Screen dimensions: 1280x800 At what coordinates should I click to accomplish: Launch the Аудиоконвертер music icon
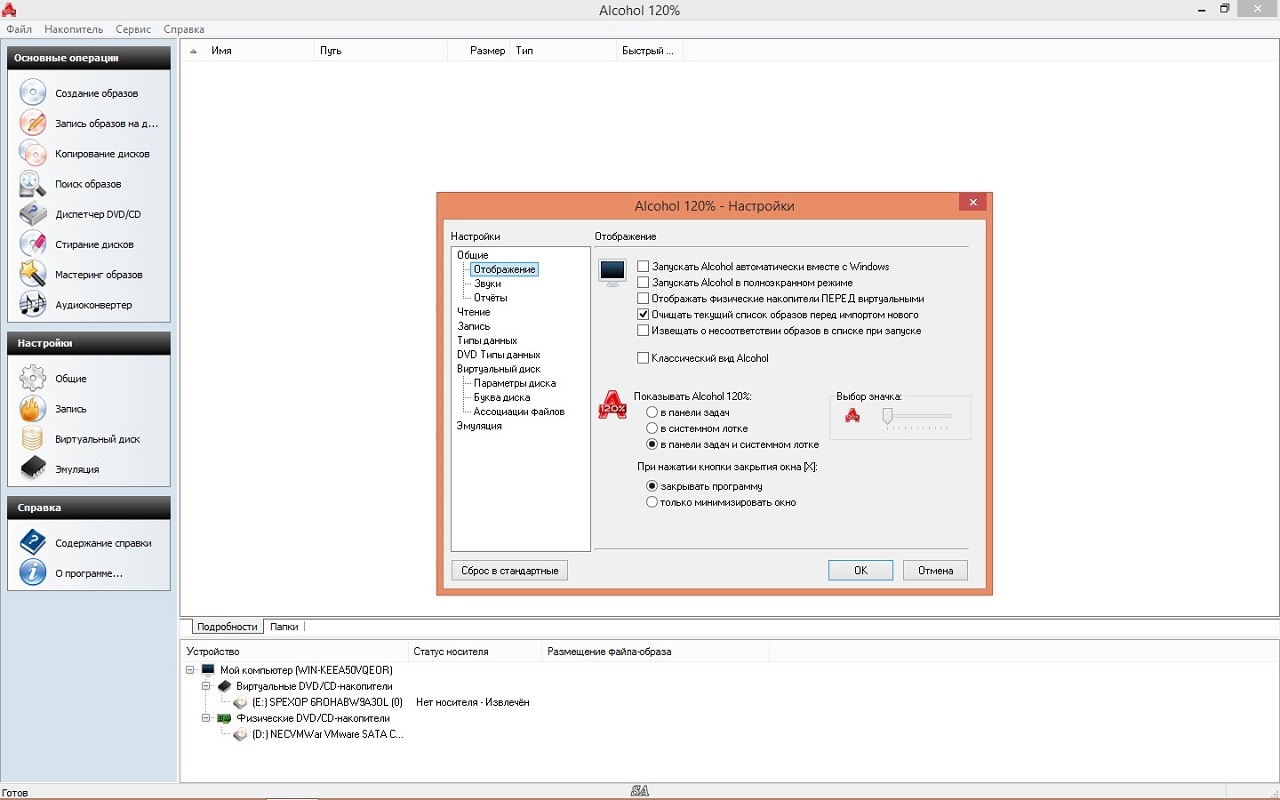pyautogui.click(x=33, y=304)
